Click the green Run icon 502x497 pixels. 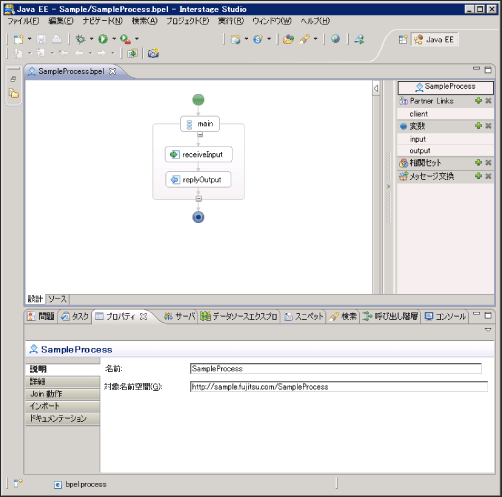click(x=103, y=39)
